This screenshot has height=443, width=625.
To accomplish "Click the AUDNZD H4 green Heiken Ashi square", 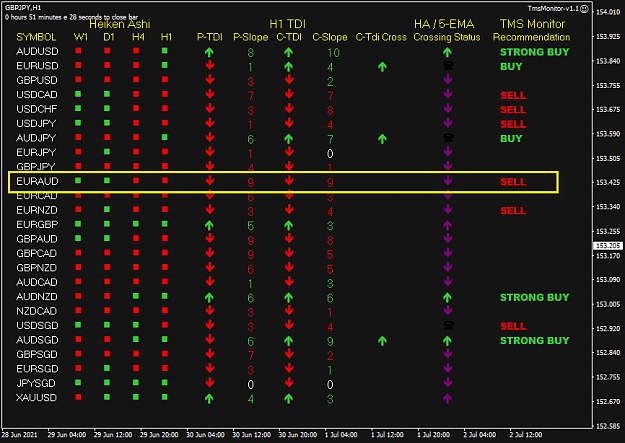I will (136, 296).
